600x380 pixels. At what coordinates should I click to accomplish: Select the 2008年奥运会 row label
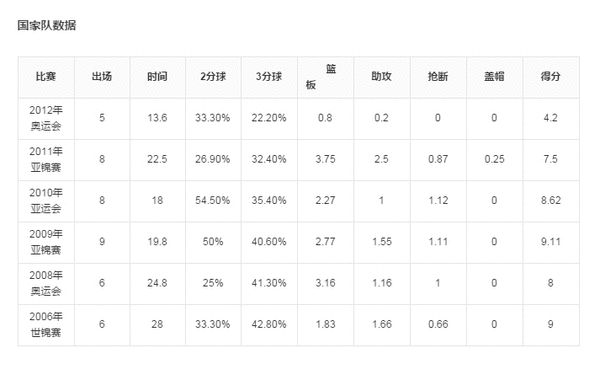pos(46,283)
